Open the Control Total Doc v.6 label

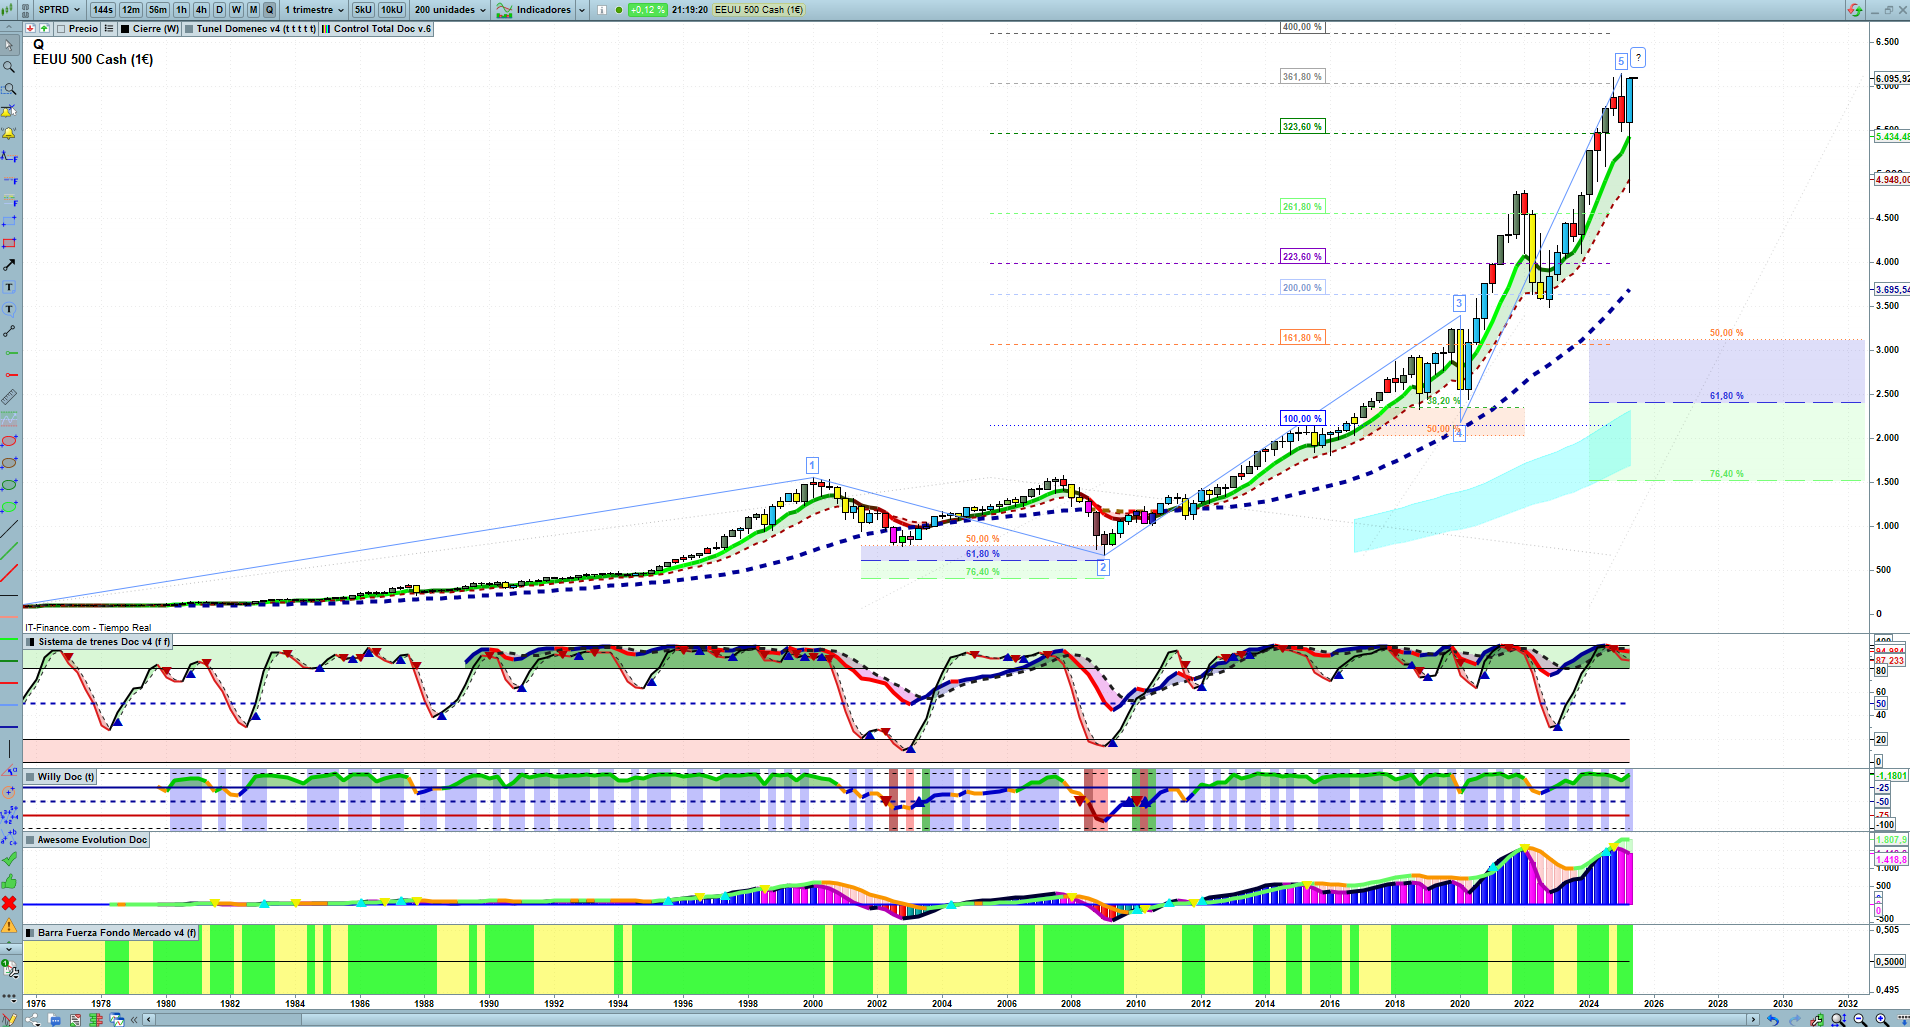(377, 29)
